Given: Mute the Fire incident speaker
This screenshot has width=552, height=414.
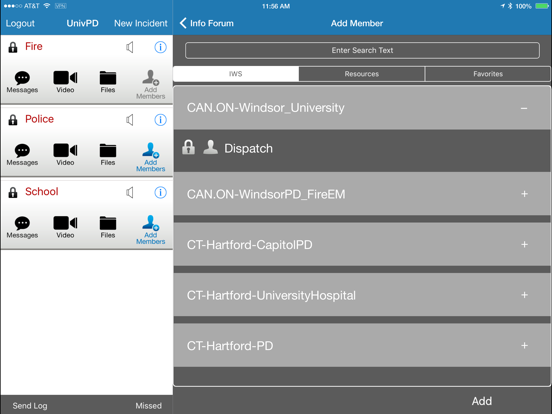Looking at the screenshot, I should tap(130, 47).
